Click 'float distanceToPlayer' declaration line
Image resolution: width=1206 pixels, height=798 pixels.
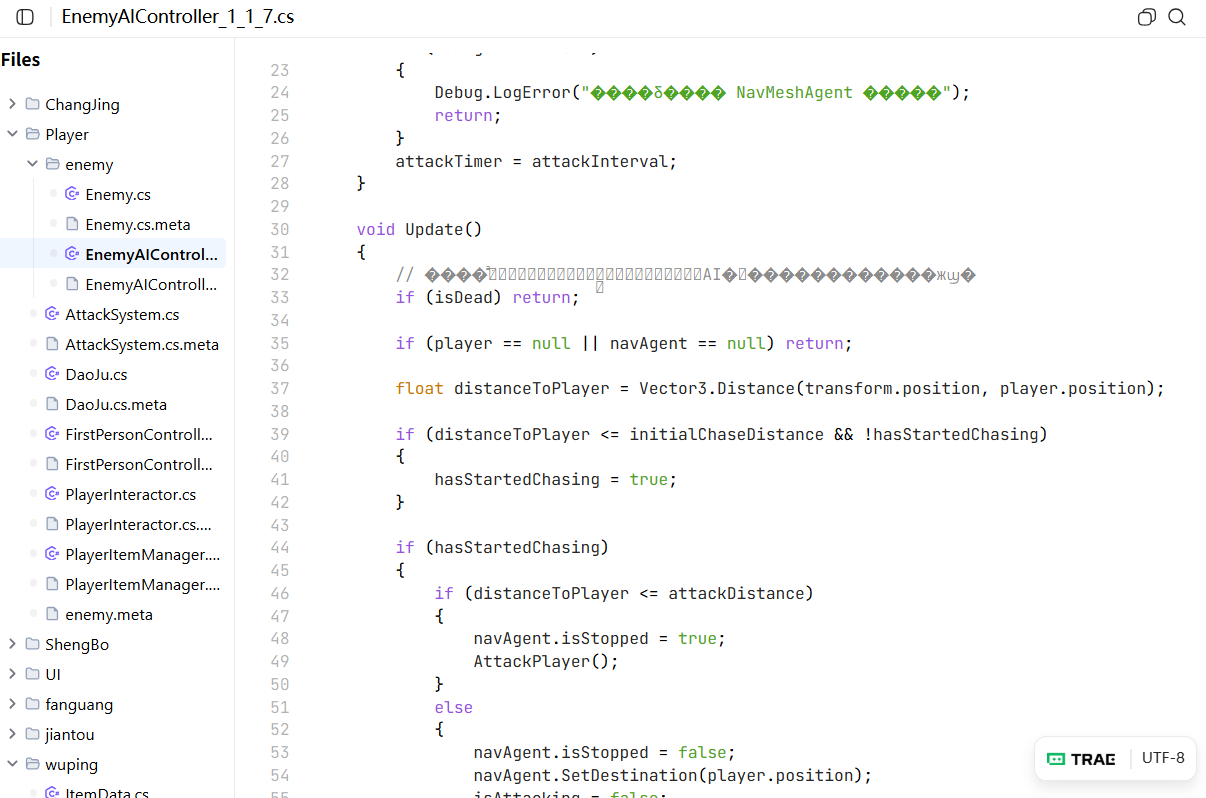click(x=780, y=388)
